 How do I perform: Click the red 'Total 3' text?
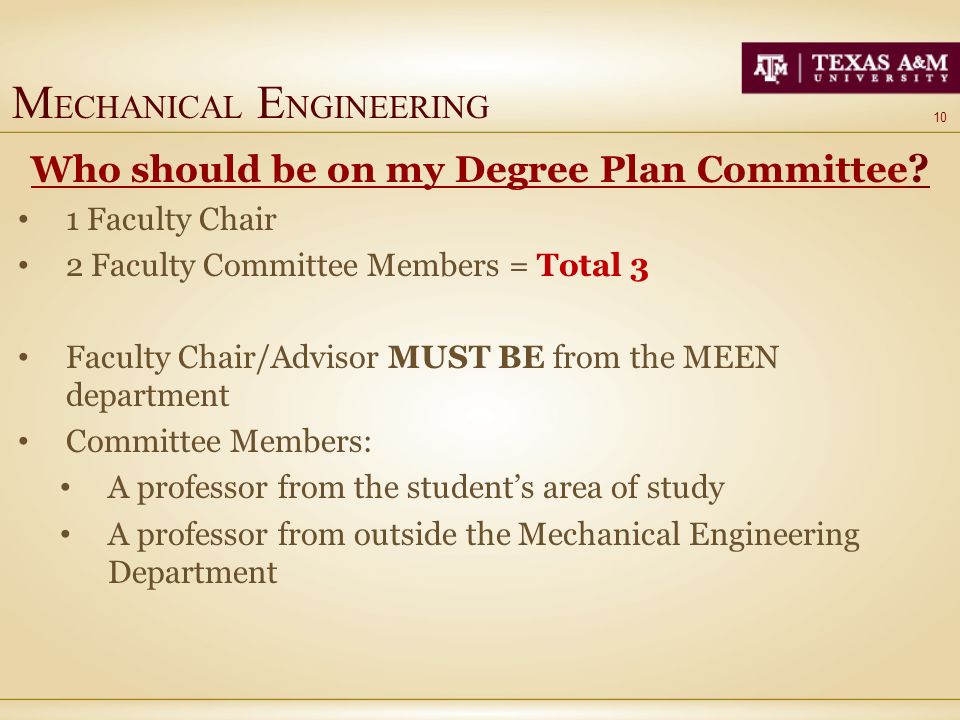[x=592, y=266]
